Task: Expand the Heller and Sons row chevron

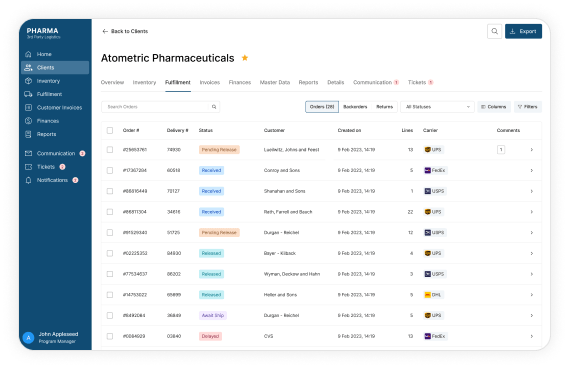Action: (532, 295)
